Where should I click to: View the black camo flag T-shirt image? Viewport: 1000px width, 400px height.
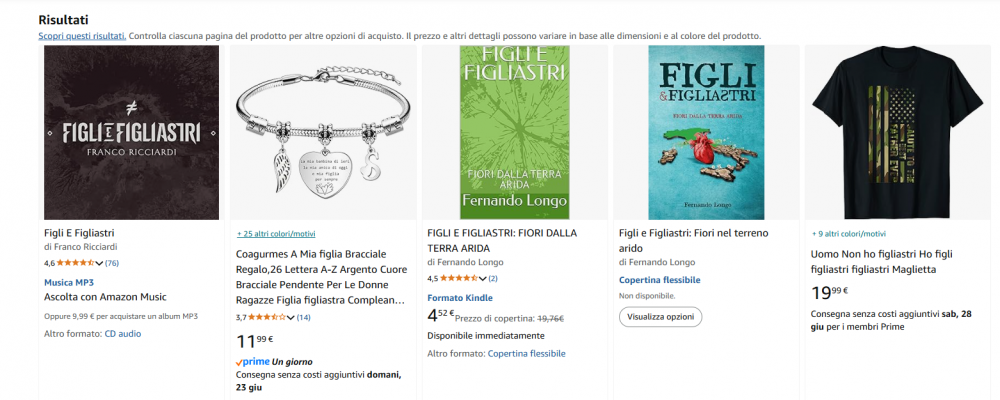[x=898, y=133]
